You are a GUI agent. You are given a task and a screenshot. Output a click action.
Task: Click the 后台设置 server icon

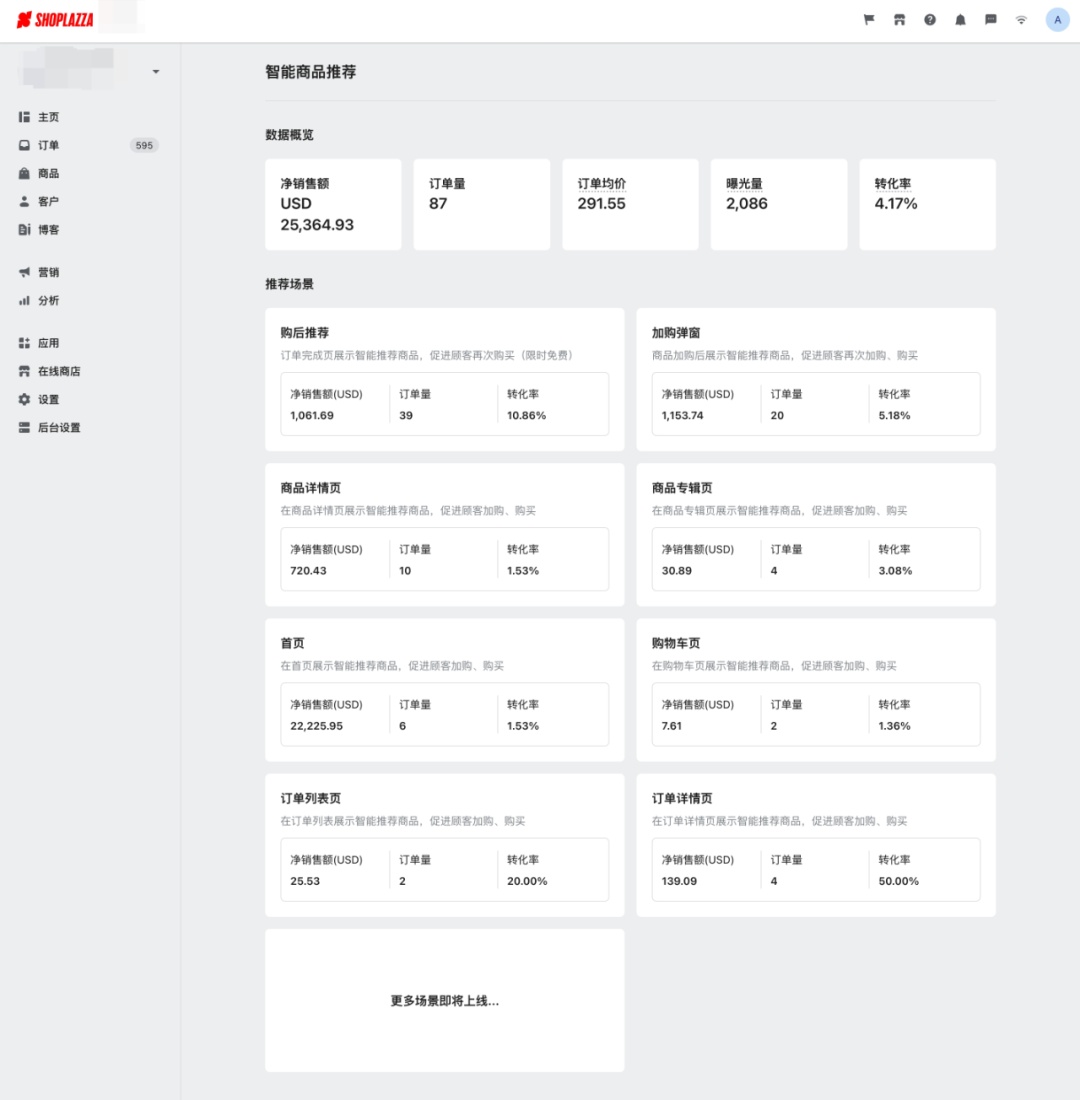(x=25, y=427)
